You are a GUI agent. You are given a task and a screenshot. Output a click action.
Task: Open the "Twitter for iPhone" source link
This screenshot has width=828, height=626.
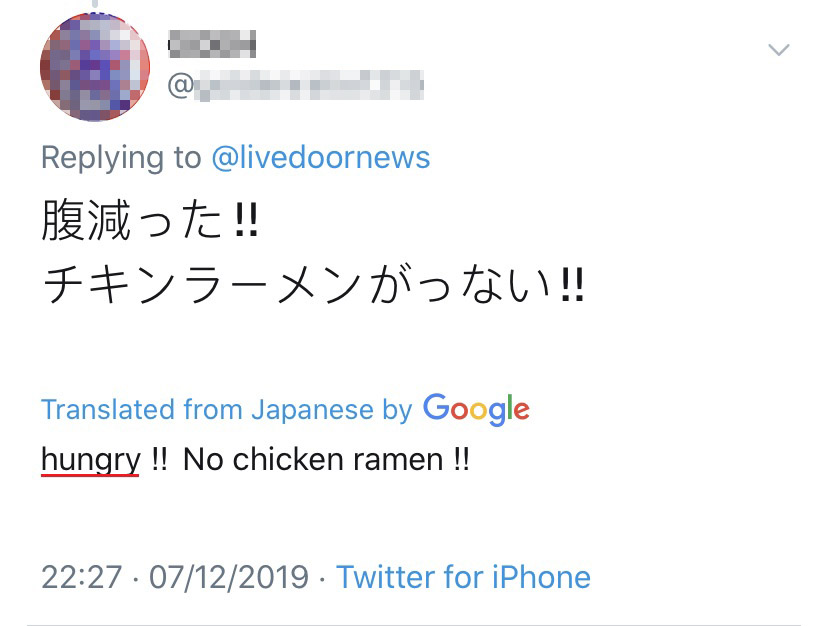click(x=463, y=577)
